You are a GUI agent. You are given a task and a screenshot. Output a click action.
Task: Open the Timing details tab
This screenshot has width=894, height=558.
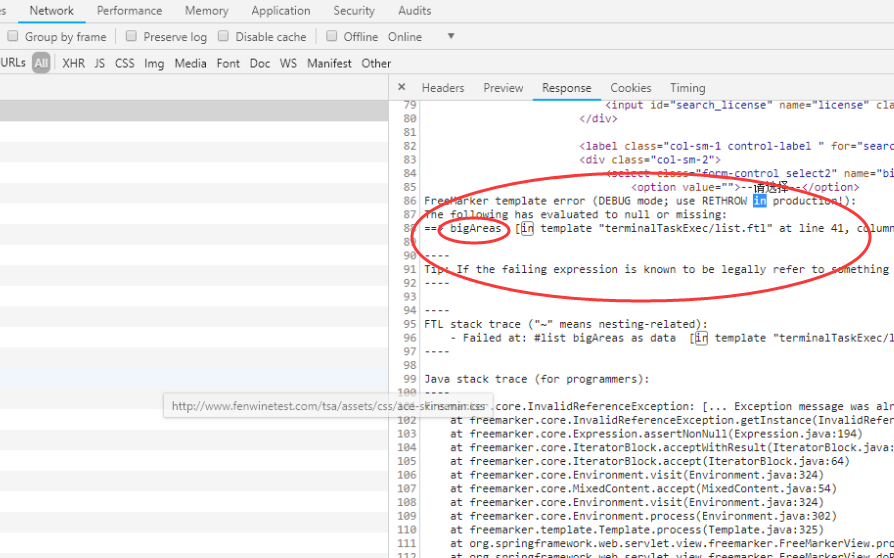(x=688, y=88)
